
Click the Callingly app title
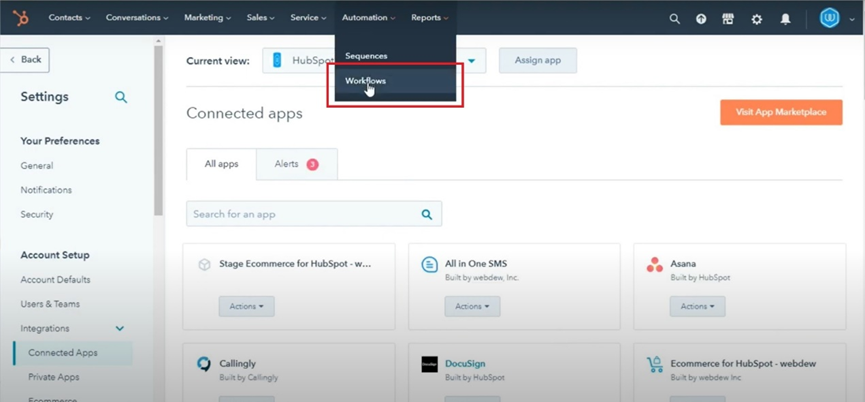tap(237, 364)
